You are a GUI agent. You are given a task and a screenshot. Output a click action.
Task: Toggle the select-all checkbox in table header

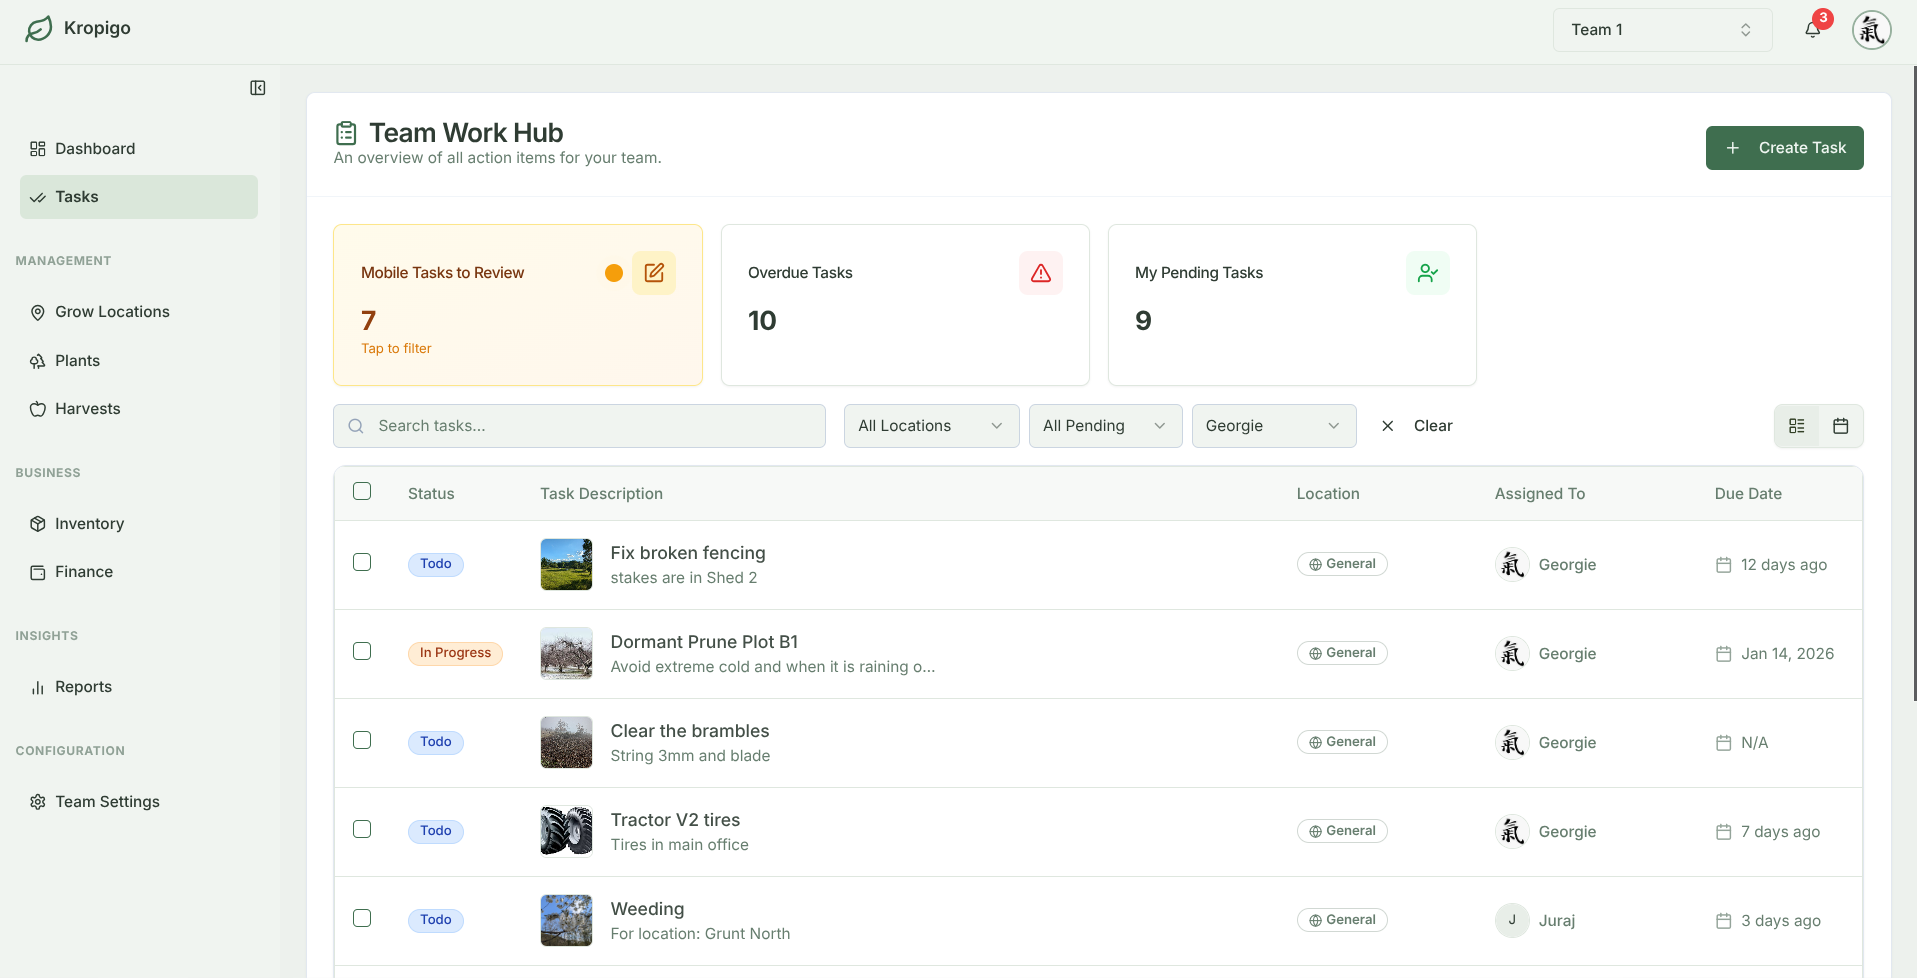[362, 492]
